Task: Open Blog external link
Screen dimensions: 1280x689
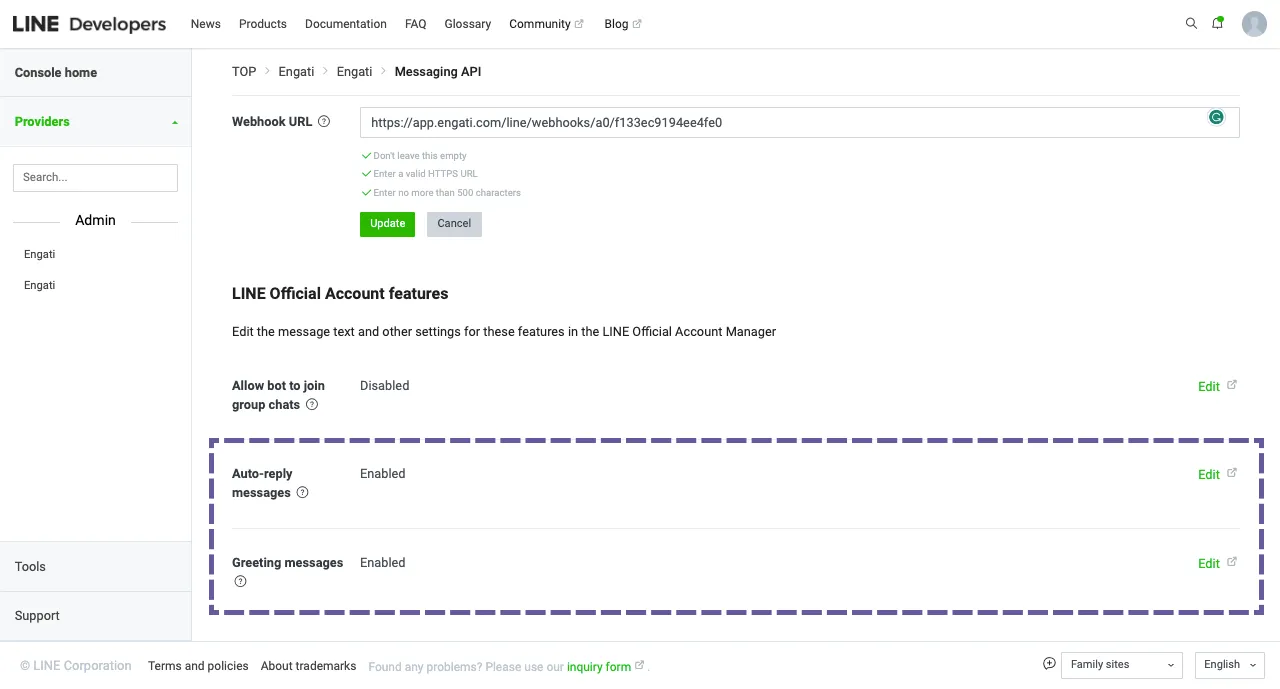Action: pyautogui.click(x=623, y=24)
